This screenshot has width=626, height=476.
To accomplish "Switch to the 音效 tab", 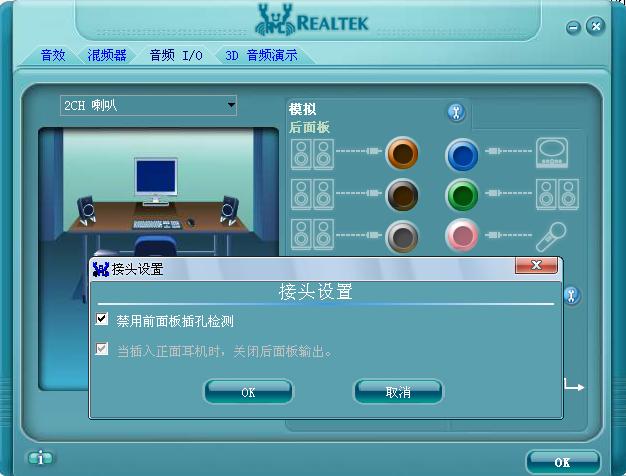I will 53,55.
